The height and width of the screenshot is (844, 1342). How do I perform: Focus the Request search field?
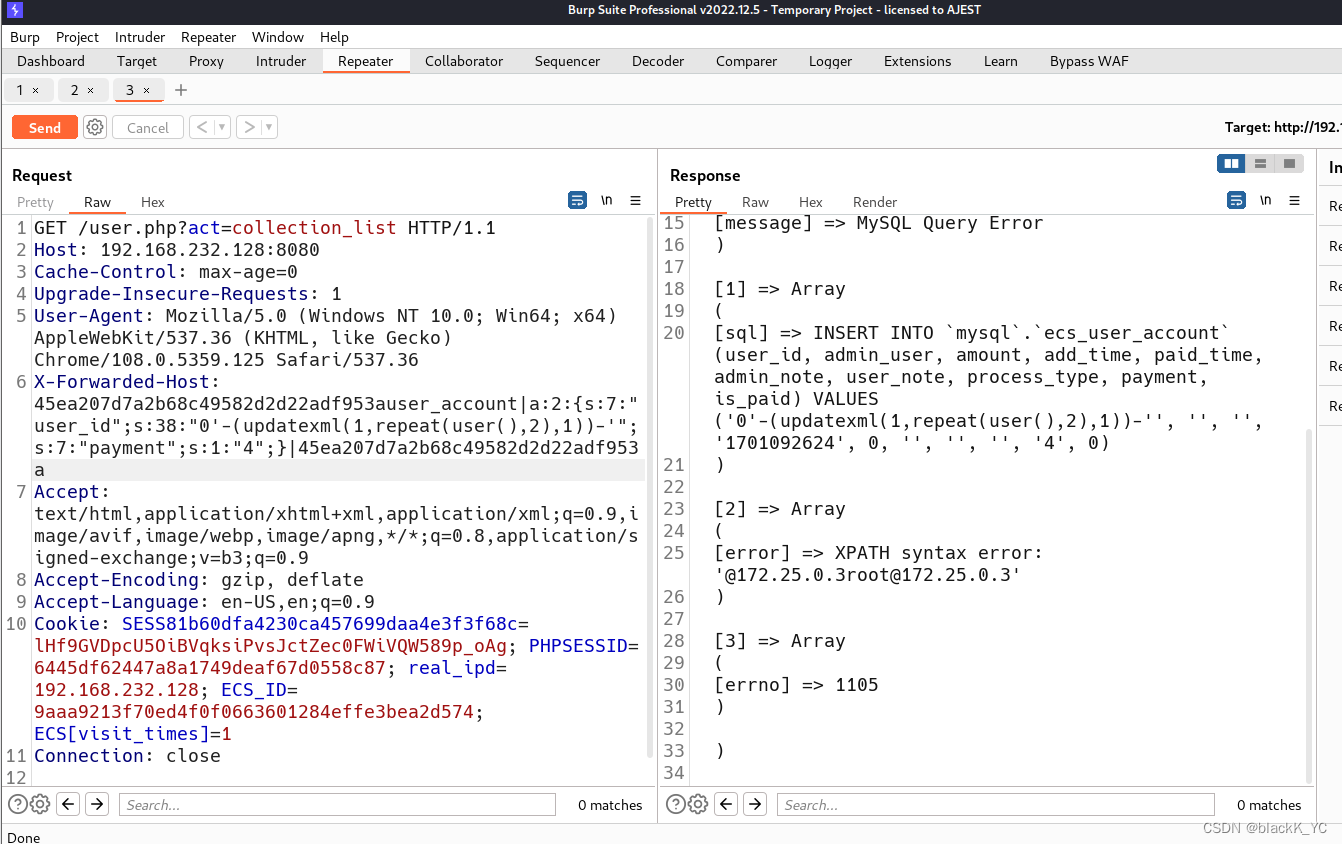(337, 804)
